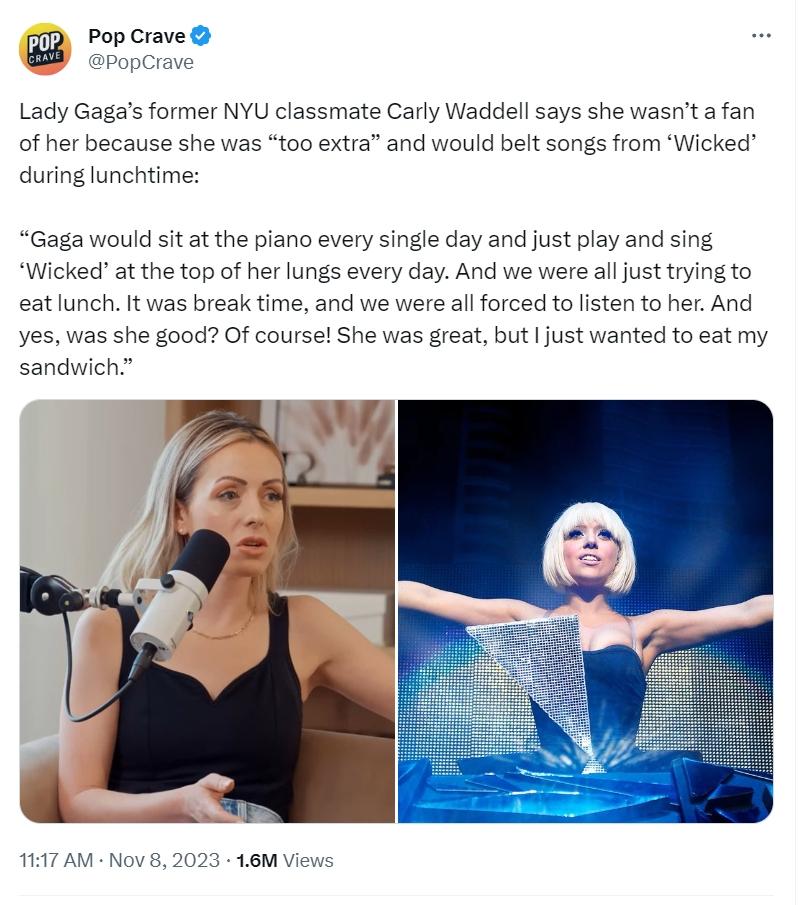Viewport: 801px width, 905px height.
Task: Click the quoted paragraph about 'Wicked'
Action: click(394, 303)
